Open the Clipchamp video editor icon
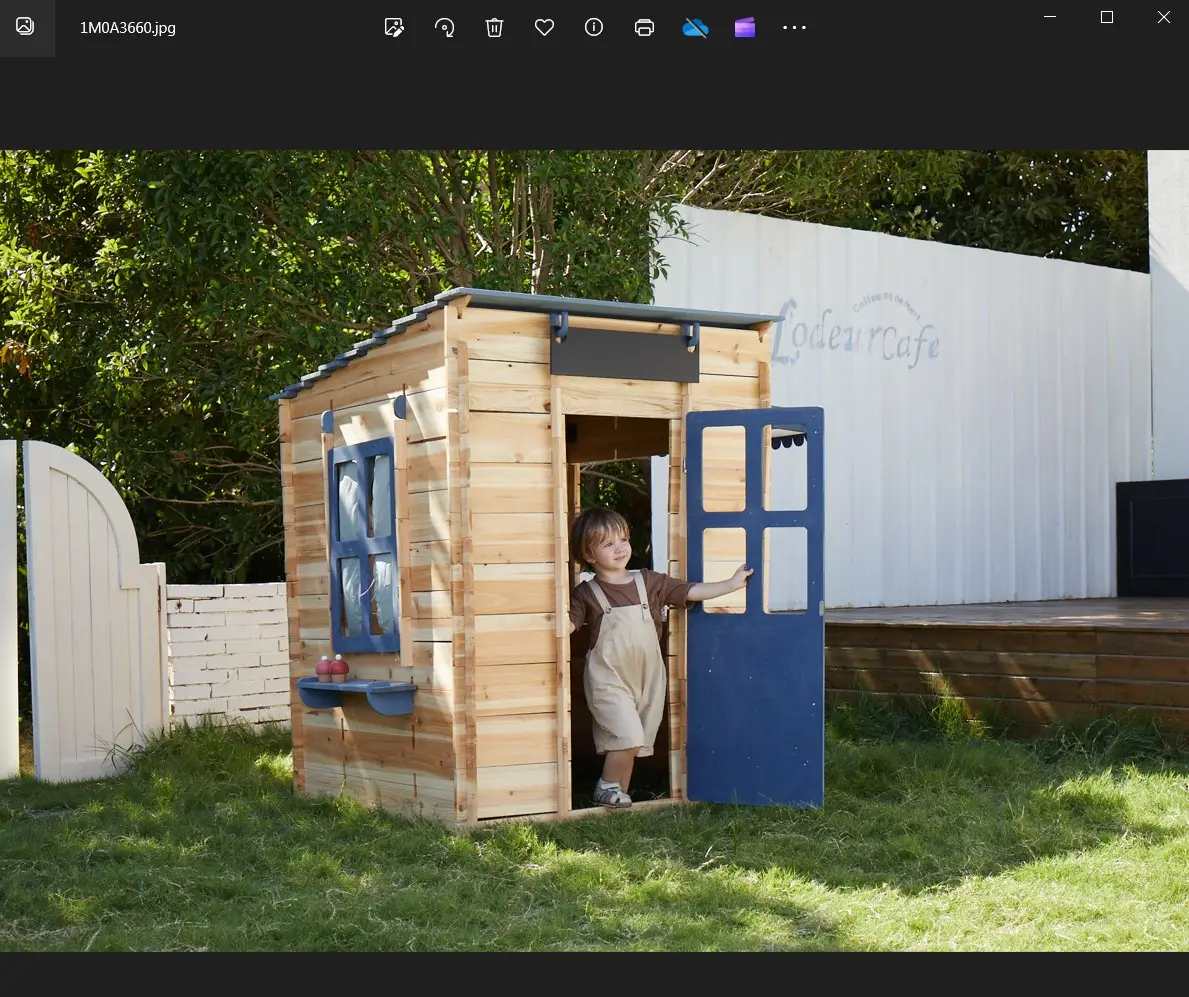This screenshot has width=1189, height=997. pos(745,28)
